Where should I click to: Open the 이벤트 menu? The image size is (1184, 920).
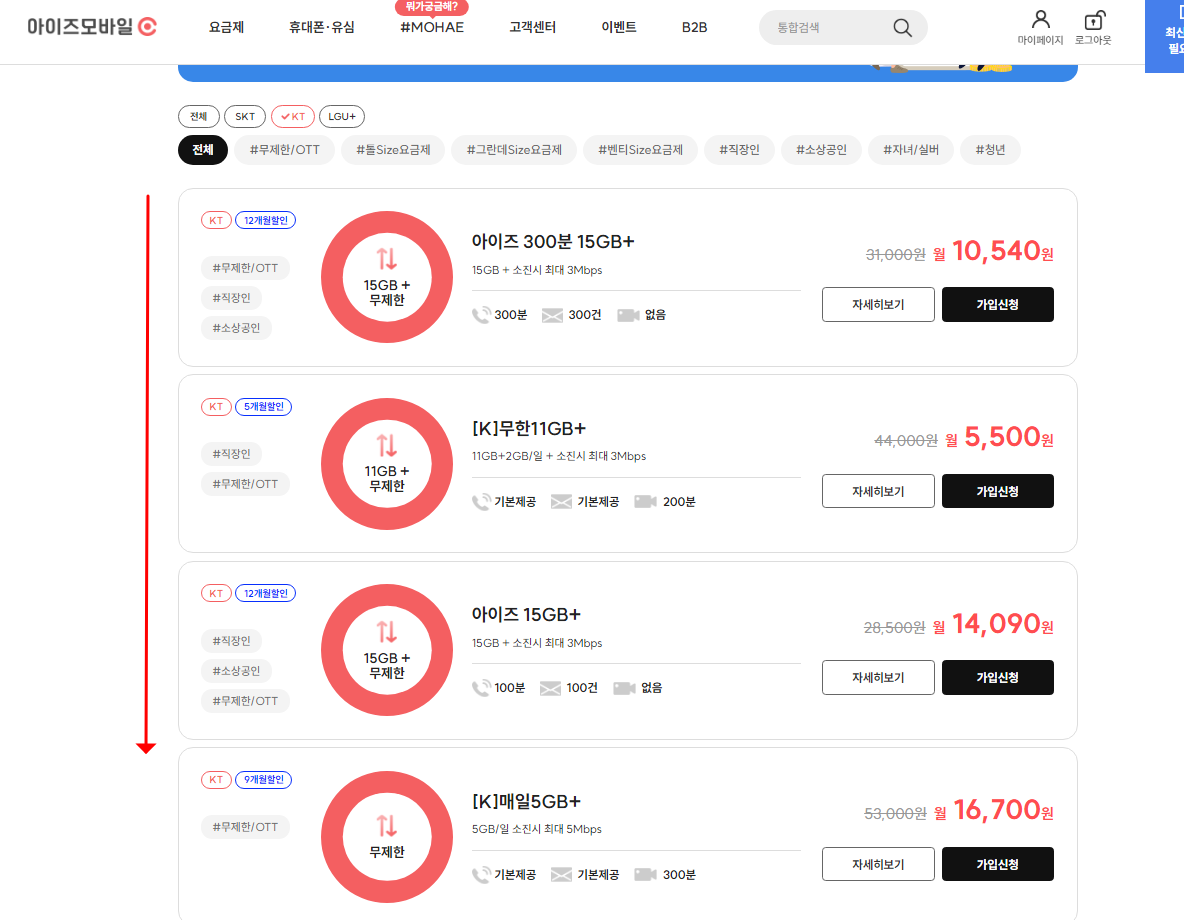[618, 27]
